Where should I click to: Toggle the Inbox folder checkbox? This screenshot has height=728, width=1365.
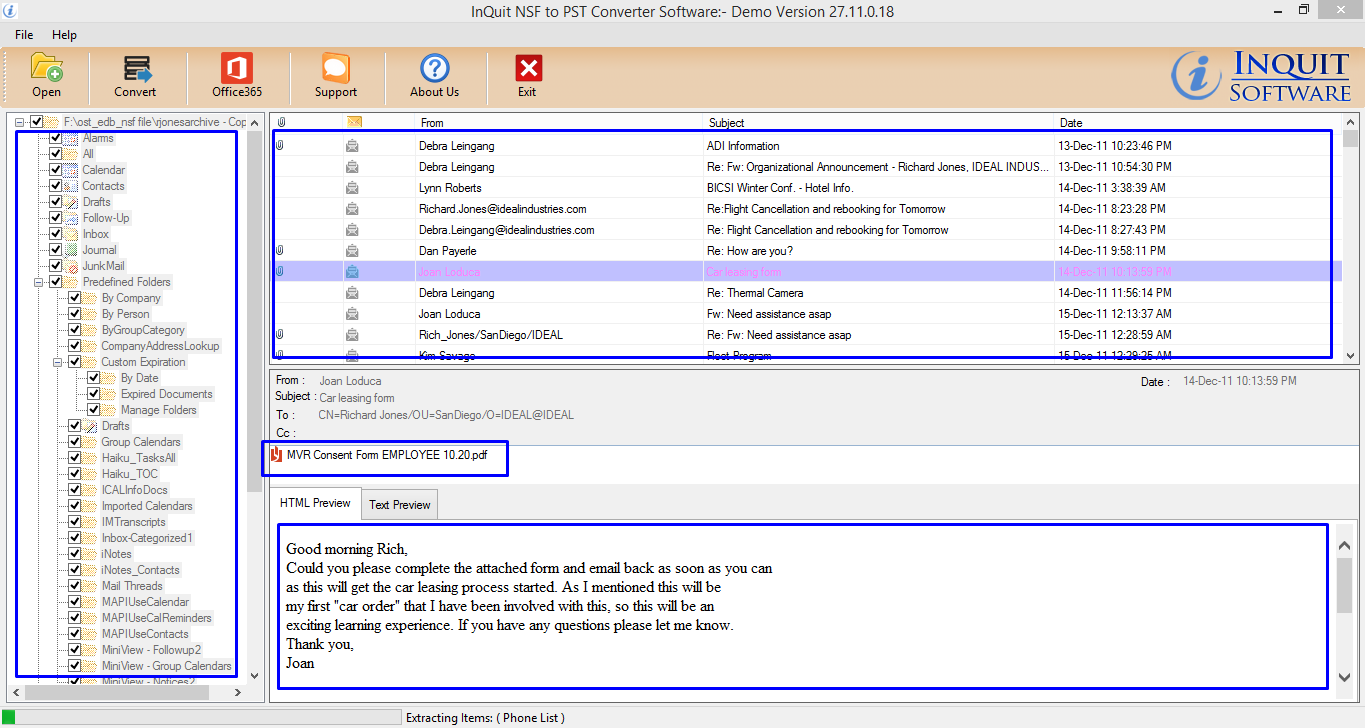click(56, 234)
